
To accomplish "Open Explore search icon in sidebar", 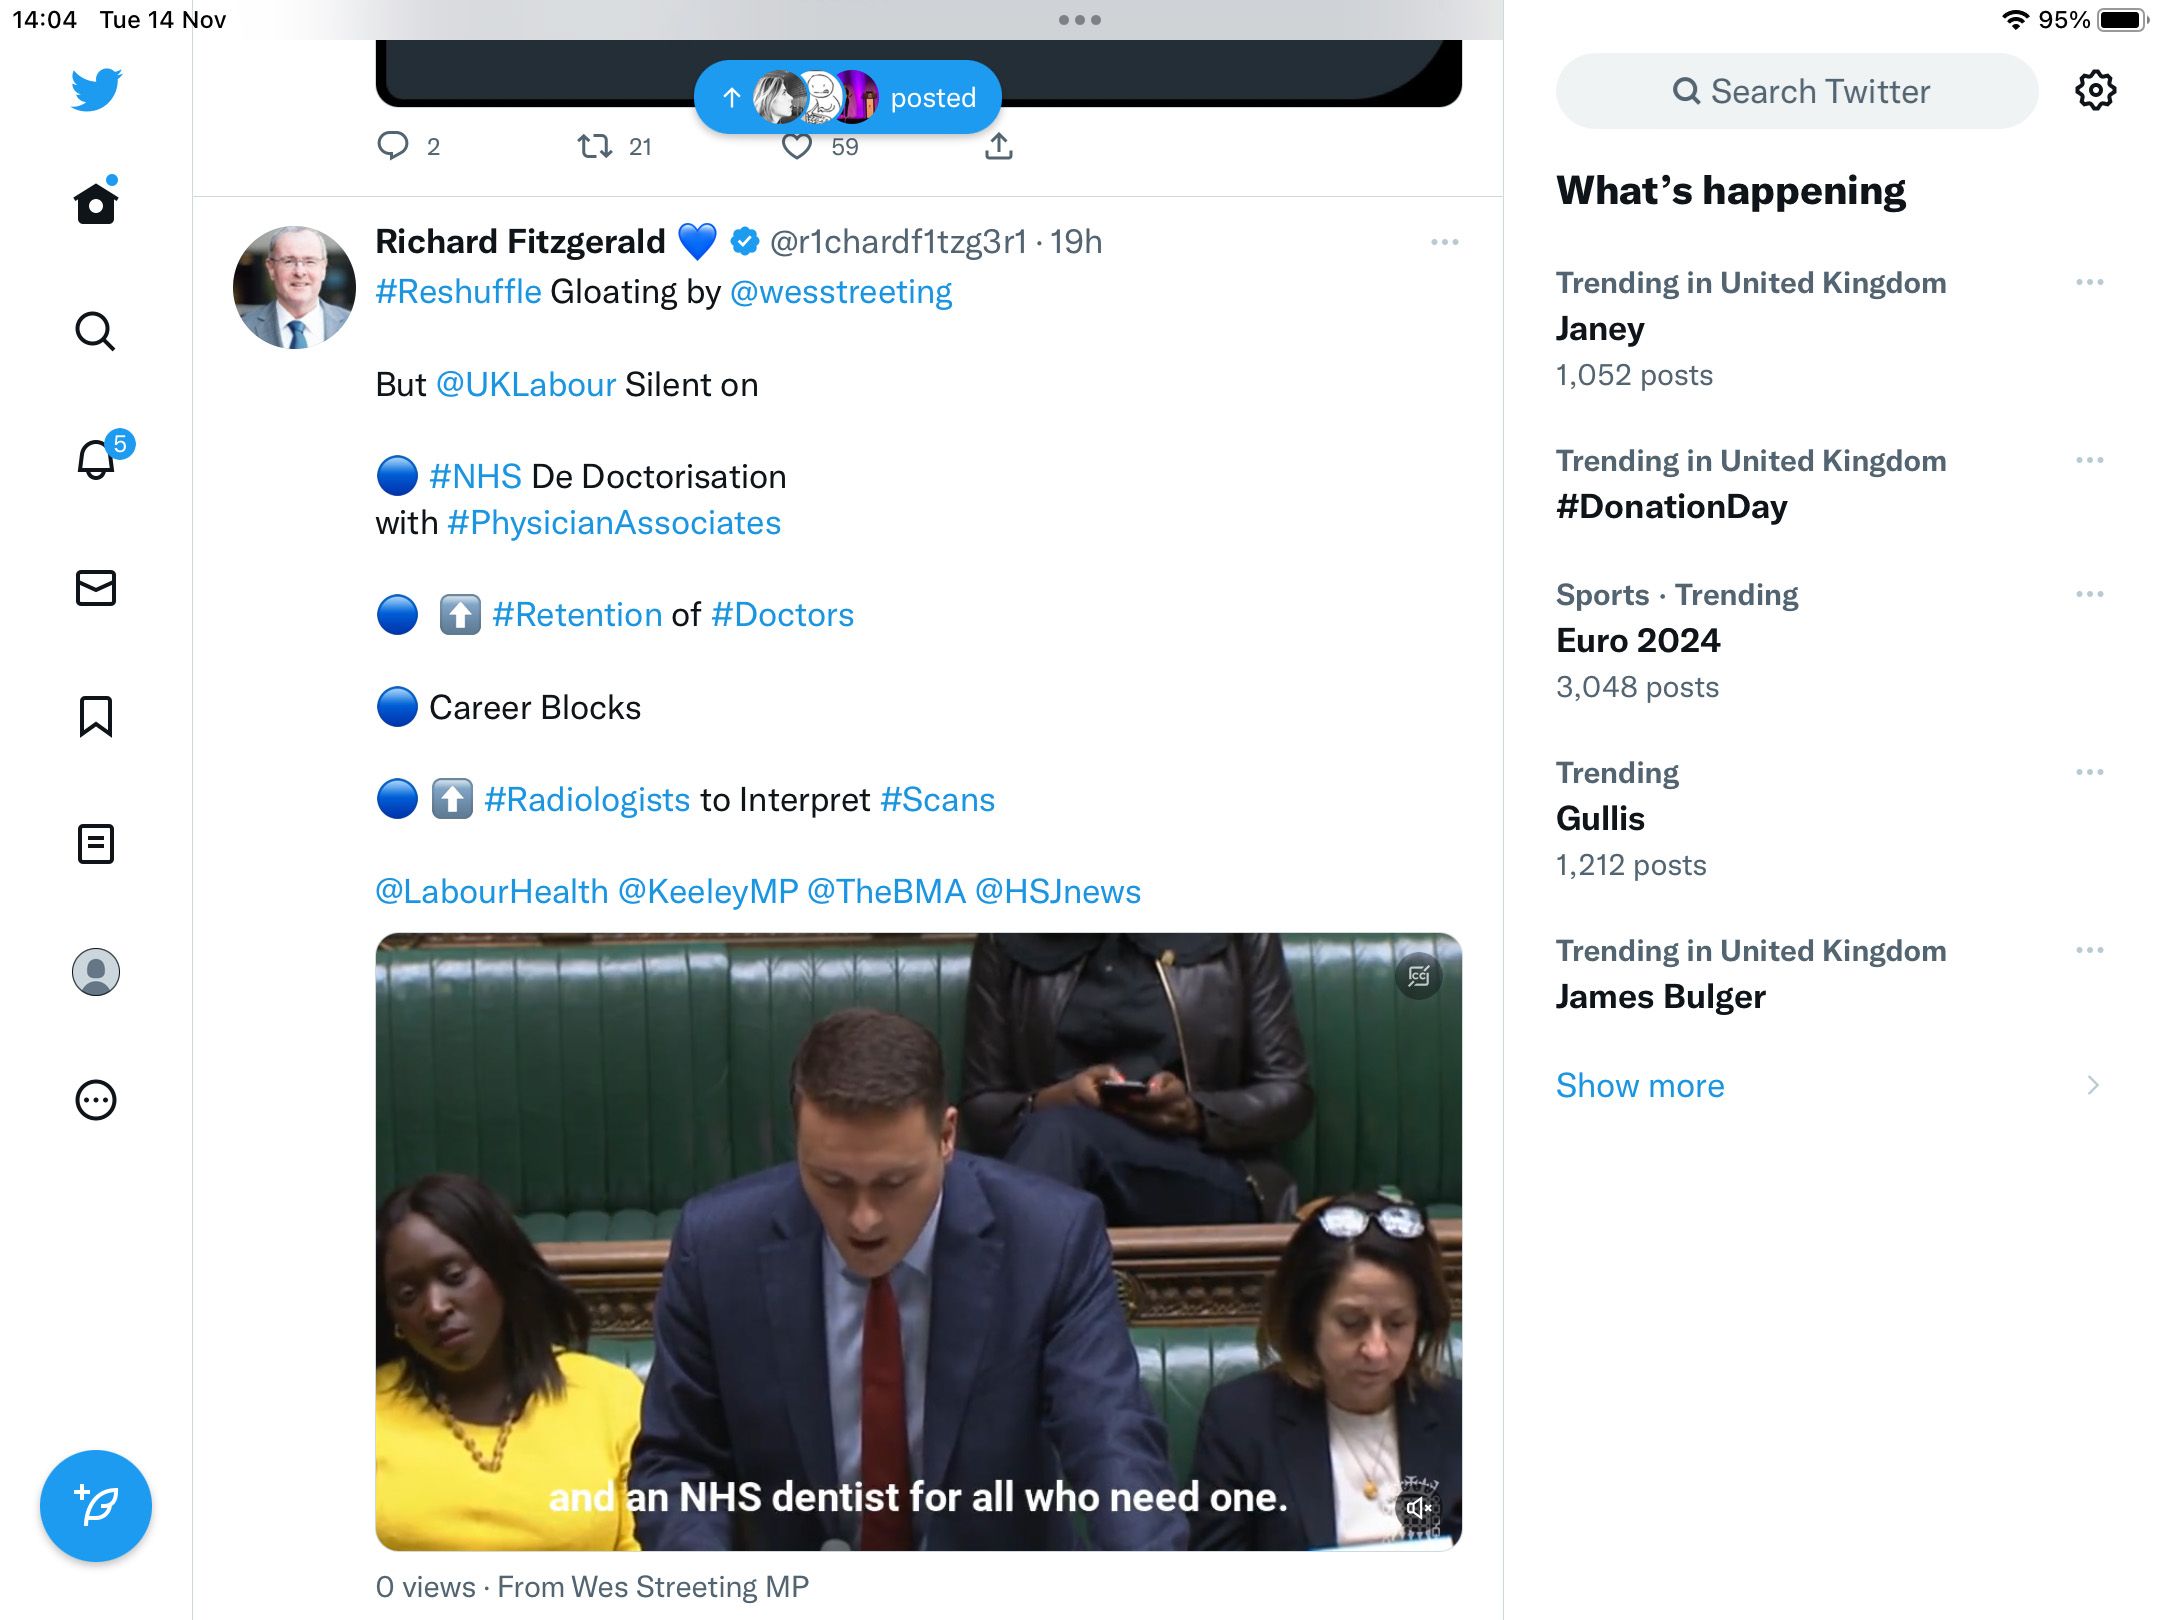I will point(96,331).
